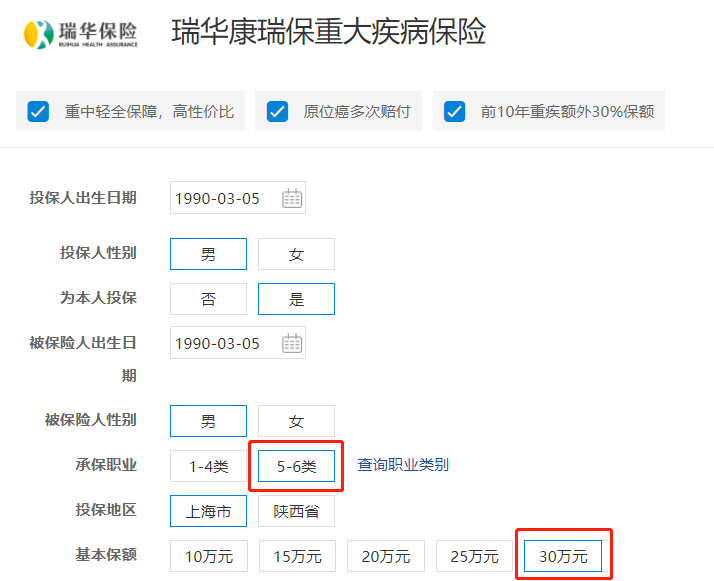Select 上海市 as 投保地区
Screen dimensions: 714x581
click(x=209, y=511)
